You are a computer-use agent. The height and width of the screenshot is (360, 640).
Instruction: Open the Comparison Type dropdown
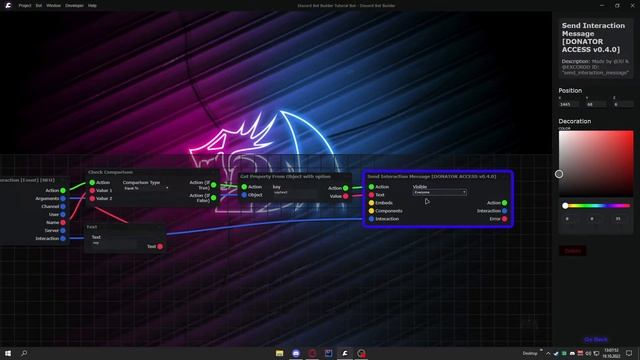tap(146, 188)
